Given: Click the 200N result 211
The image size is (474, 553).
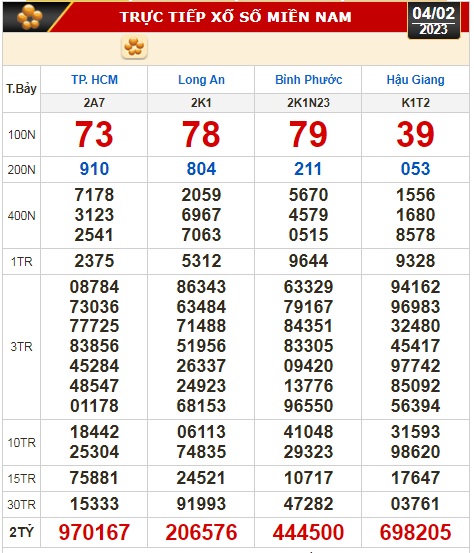Looking at the screenshot, I should [x=308, y=169].
